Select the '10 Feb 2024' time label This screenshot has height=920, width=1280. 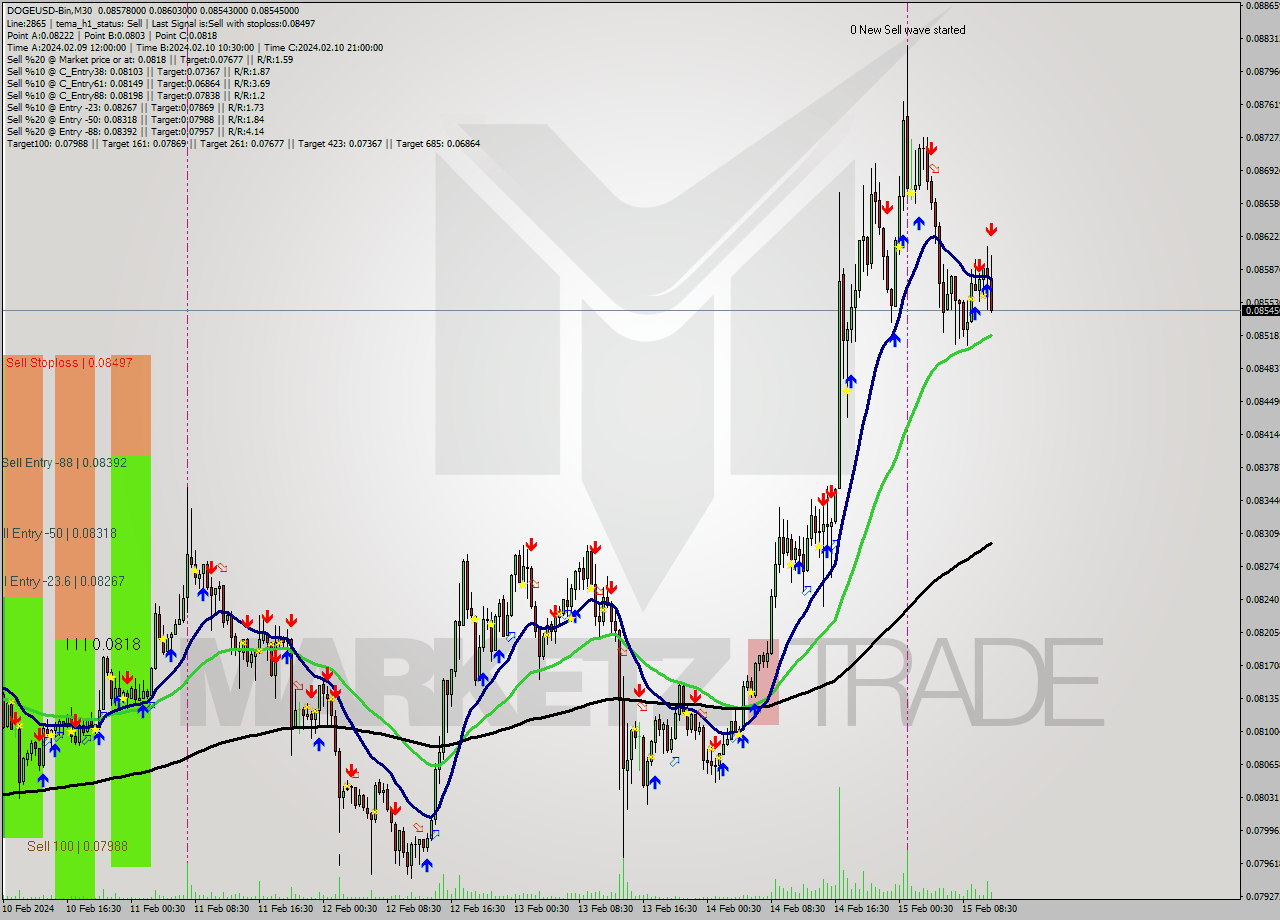point(30,909)
